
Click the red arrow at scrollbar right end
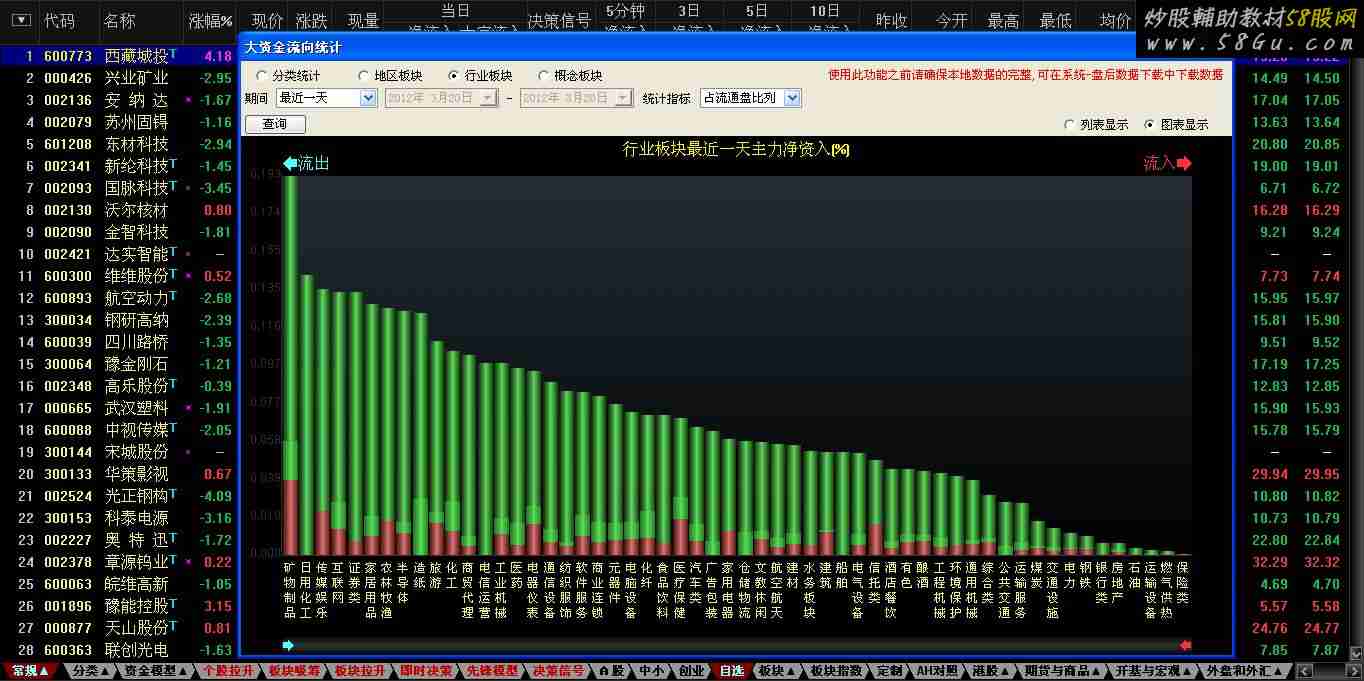[1186, 645]
